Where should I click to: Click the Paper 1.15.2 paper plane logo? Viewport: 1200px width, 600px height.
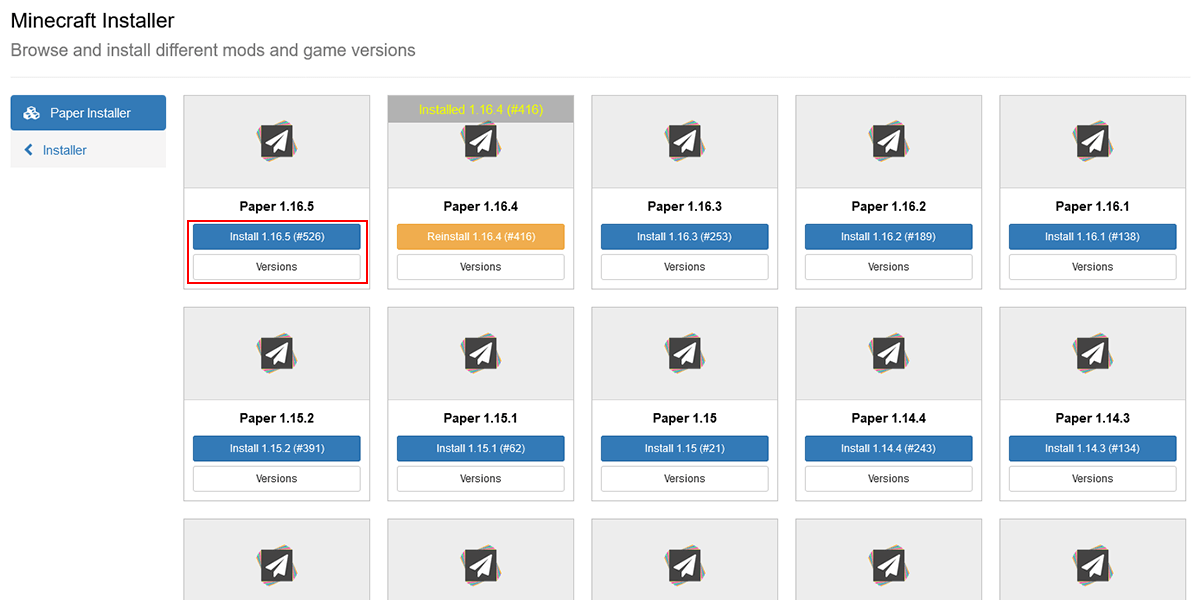[x=277, y=354]
